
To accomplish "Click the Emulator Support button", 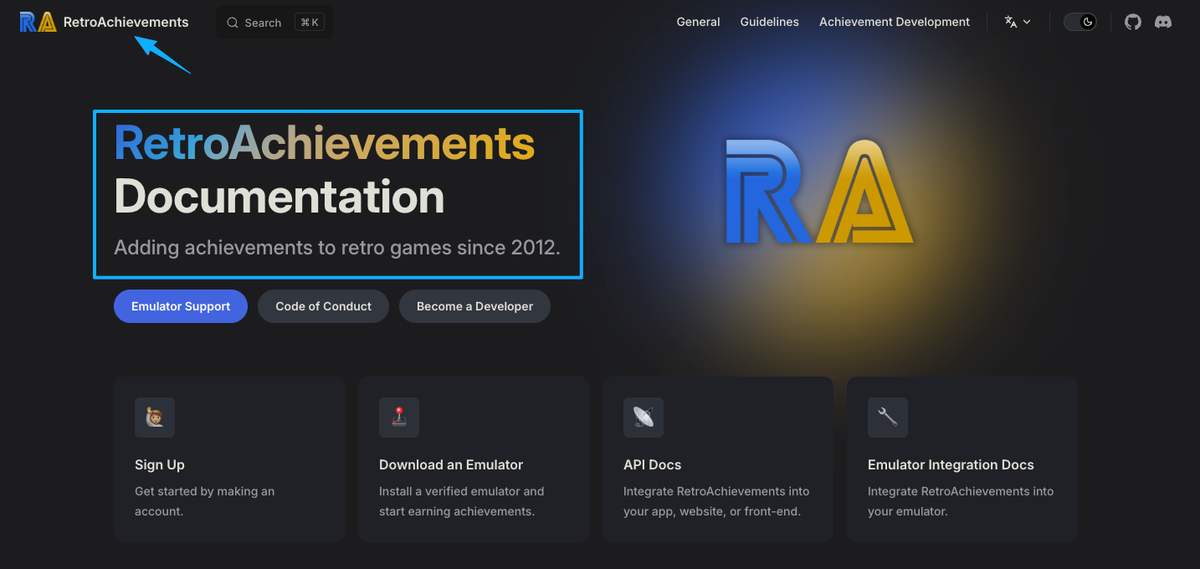I will pyautogui.click(x=181, y=306).
